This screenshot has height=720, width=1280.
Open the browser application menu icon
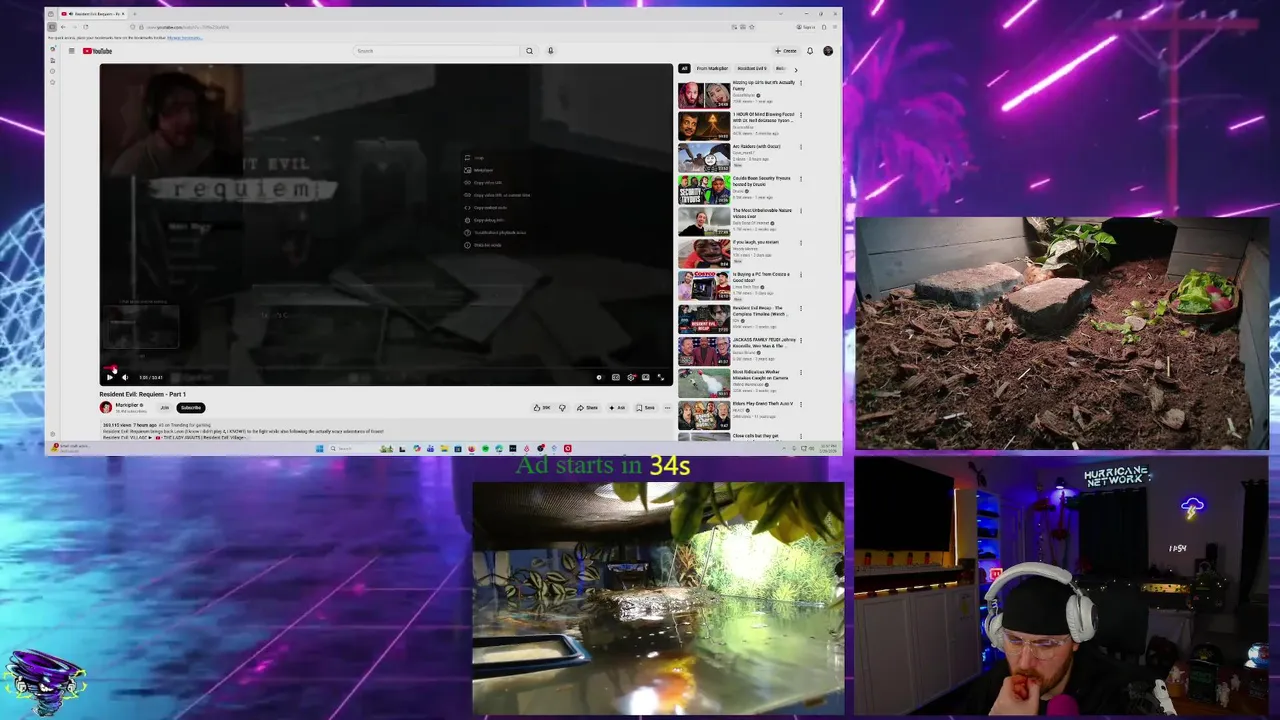click(x=834, y=27)
